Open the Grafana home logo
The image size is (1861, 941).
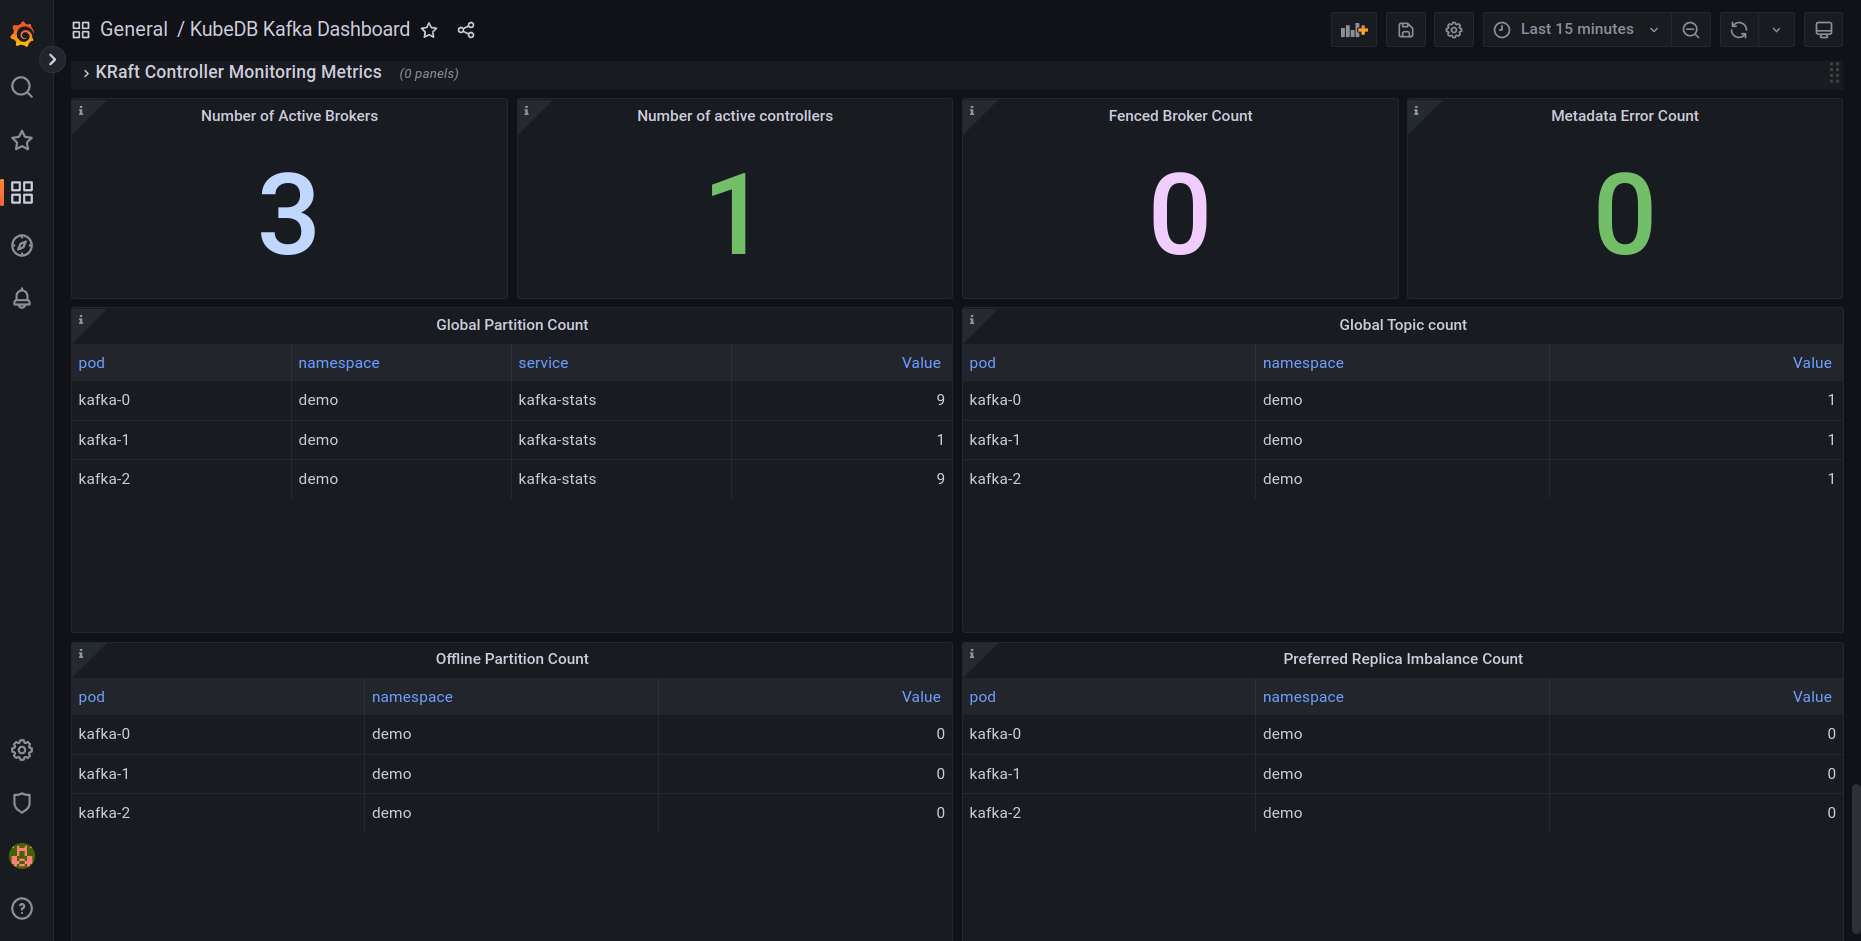(x=22, y=35)
